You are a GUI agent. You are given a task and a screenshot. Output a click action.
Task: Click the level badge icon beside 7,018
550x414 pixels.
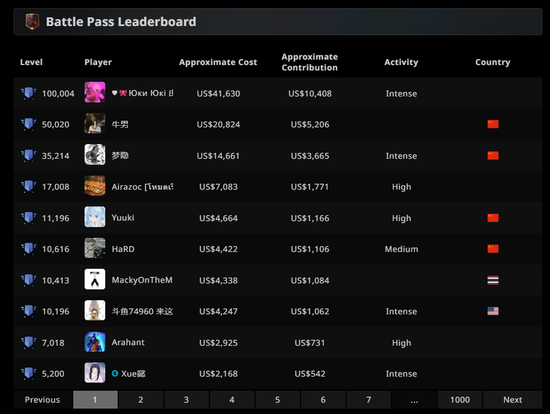[29, 342]
